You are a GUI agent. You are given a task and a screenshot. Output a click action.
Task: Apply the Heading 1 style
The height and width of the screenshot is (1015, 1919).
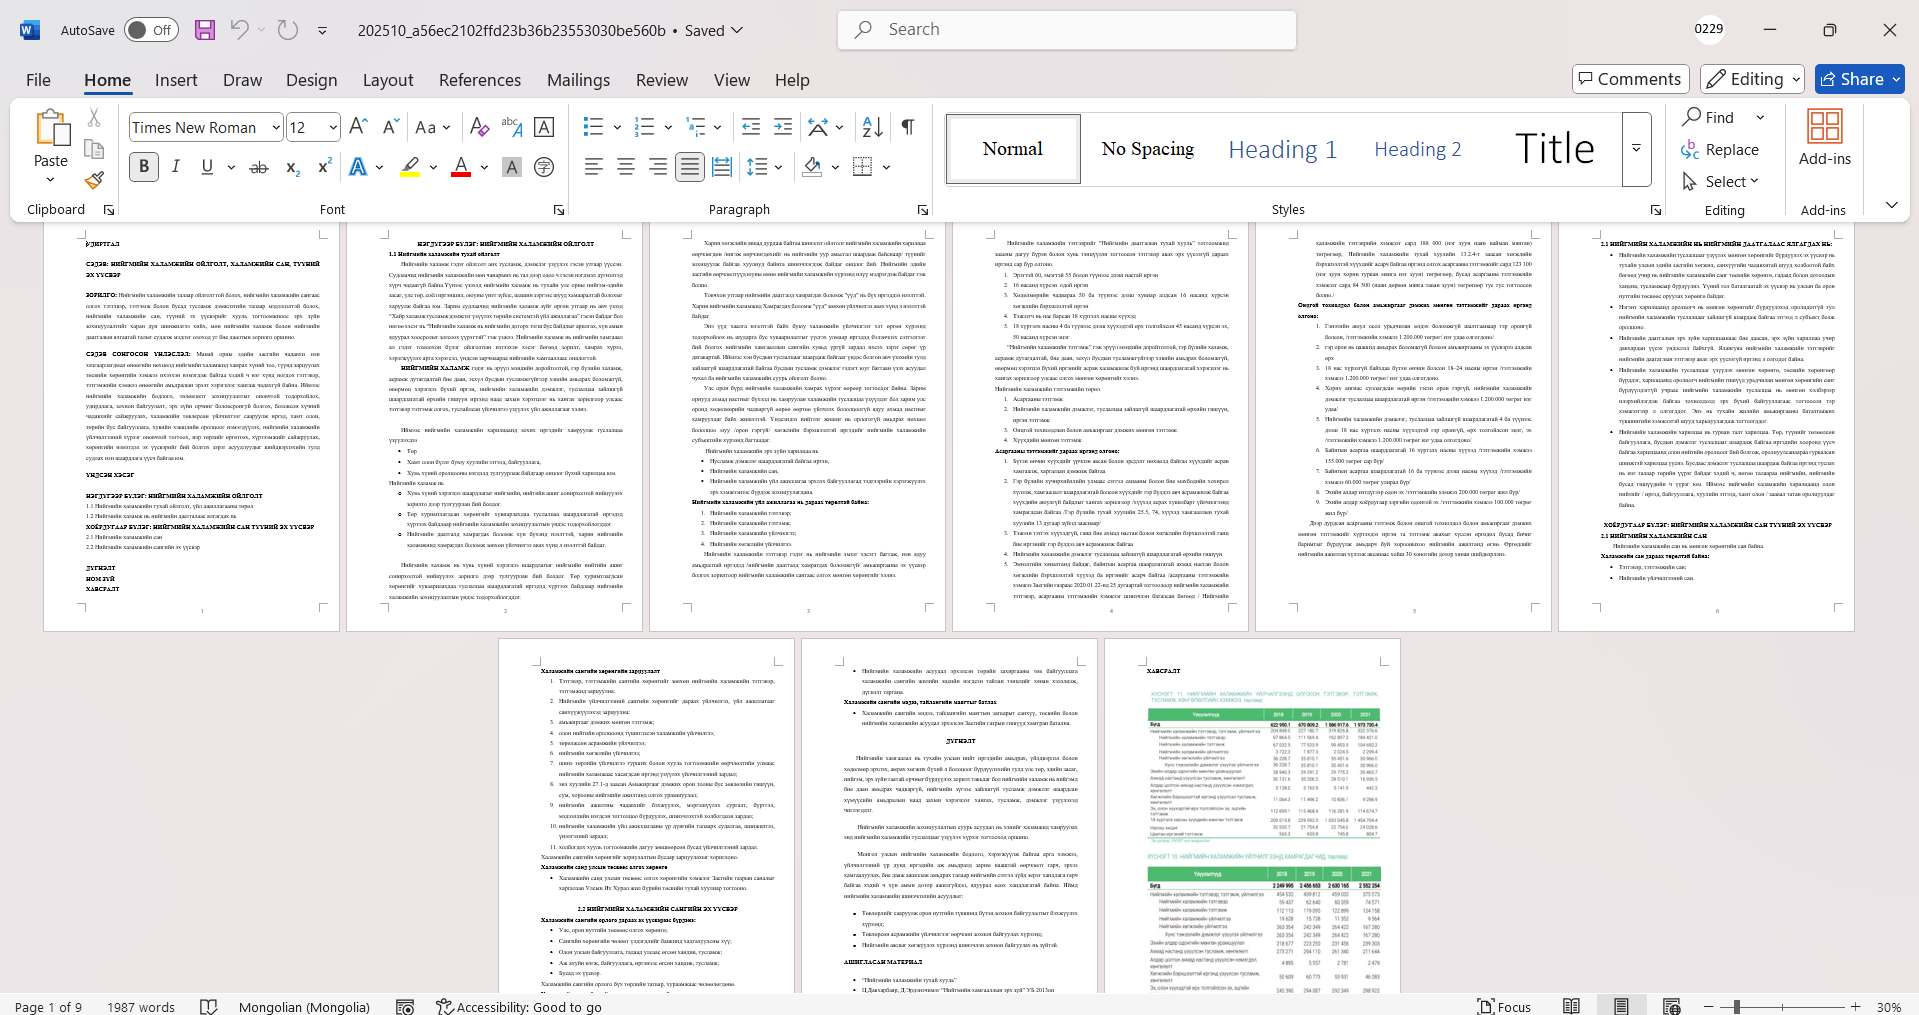click(1282, 149)
